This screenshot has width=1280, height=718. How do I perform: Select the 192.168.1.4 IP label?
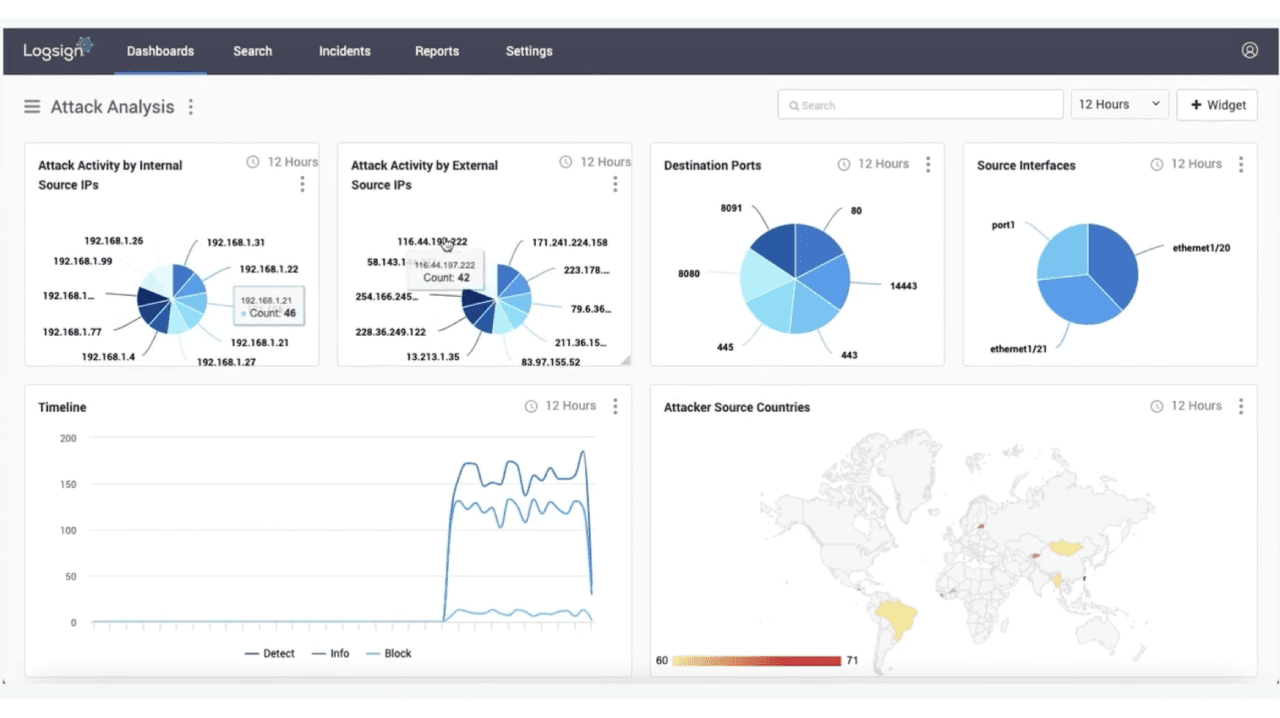point(108,357)
